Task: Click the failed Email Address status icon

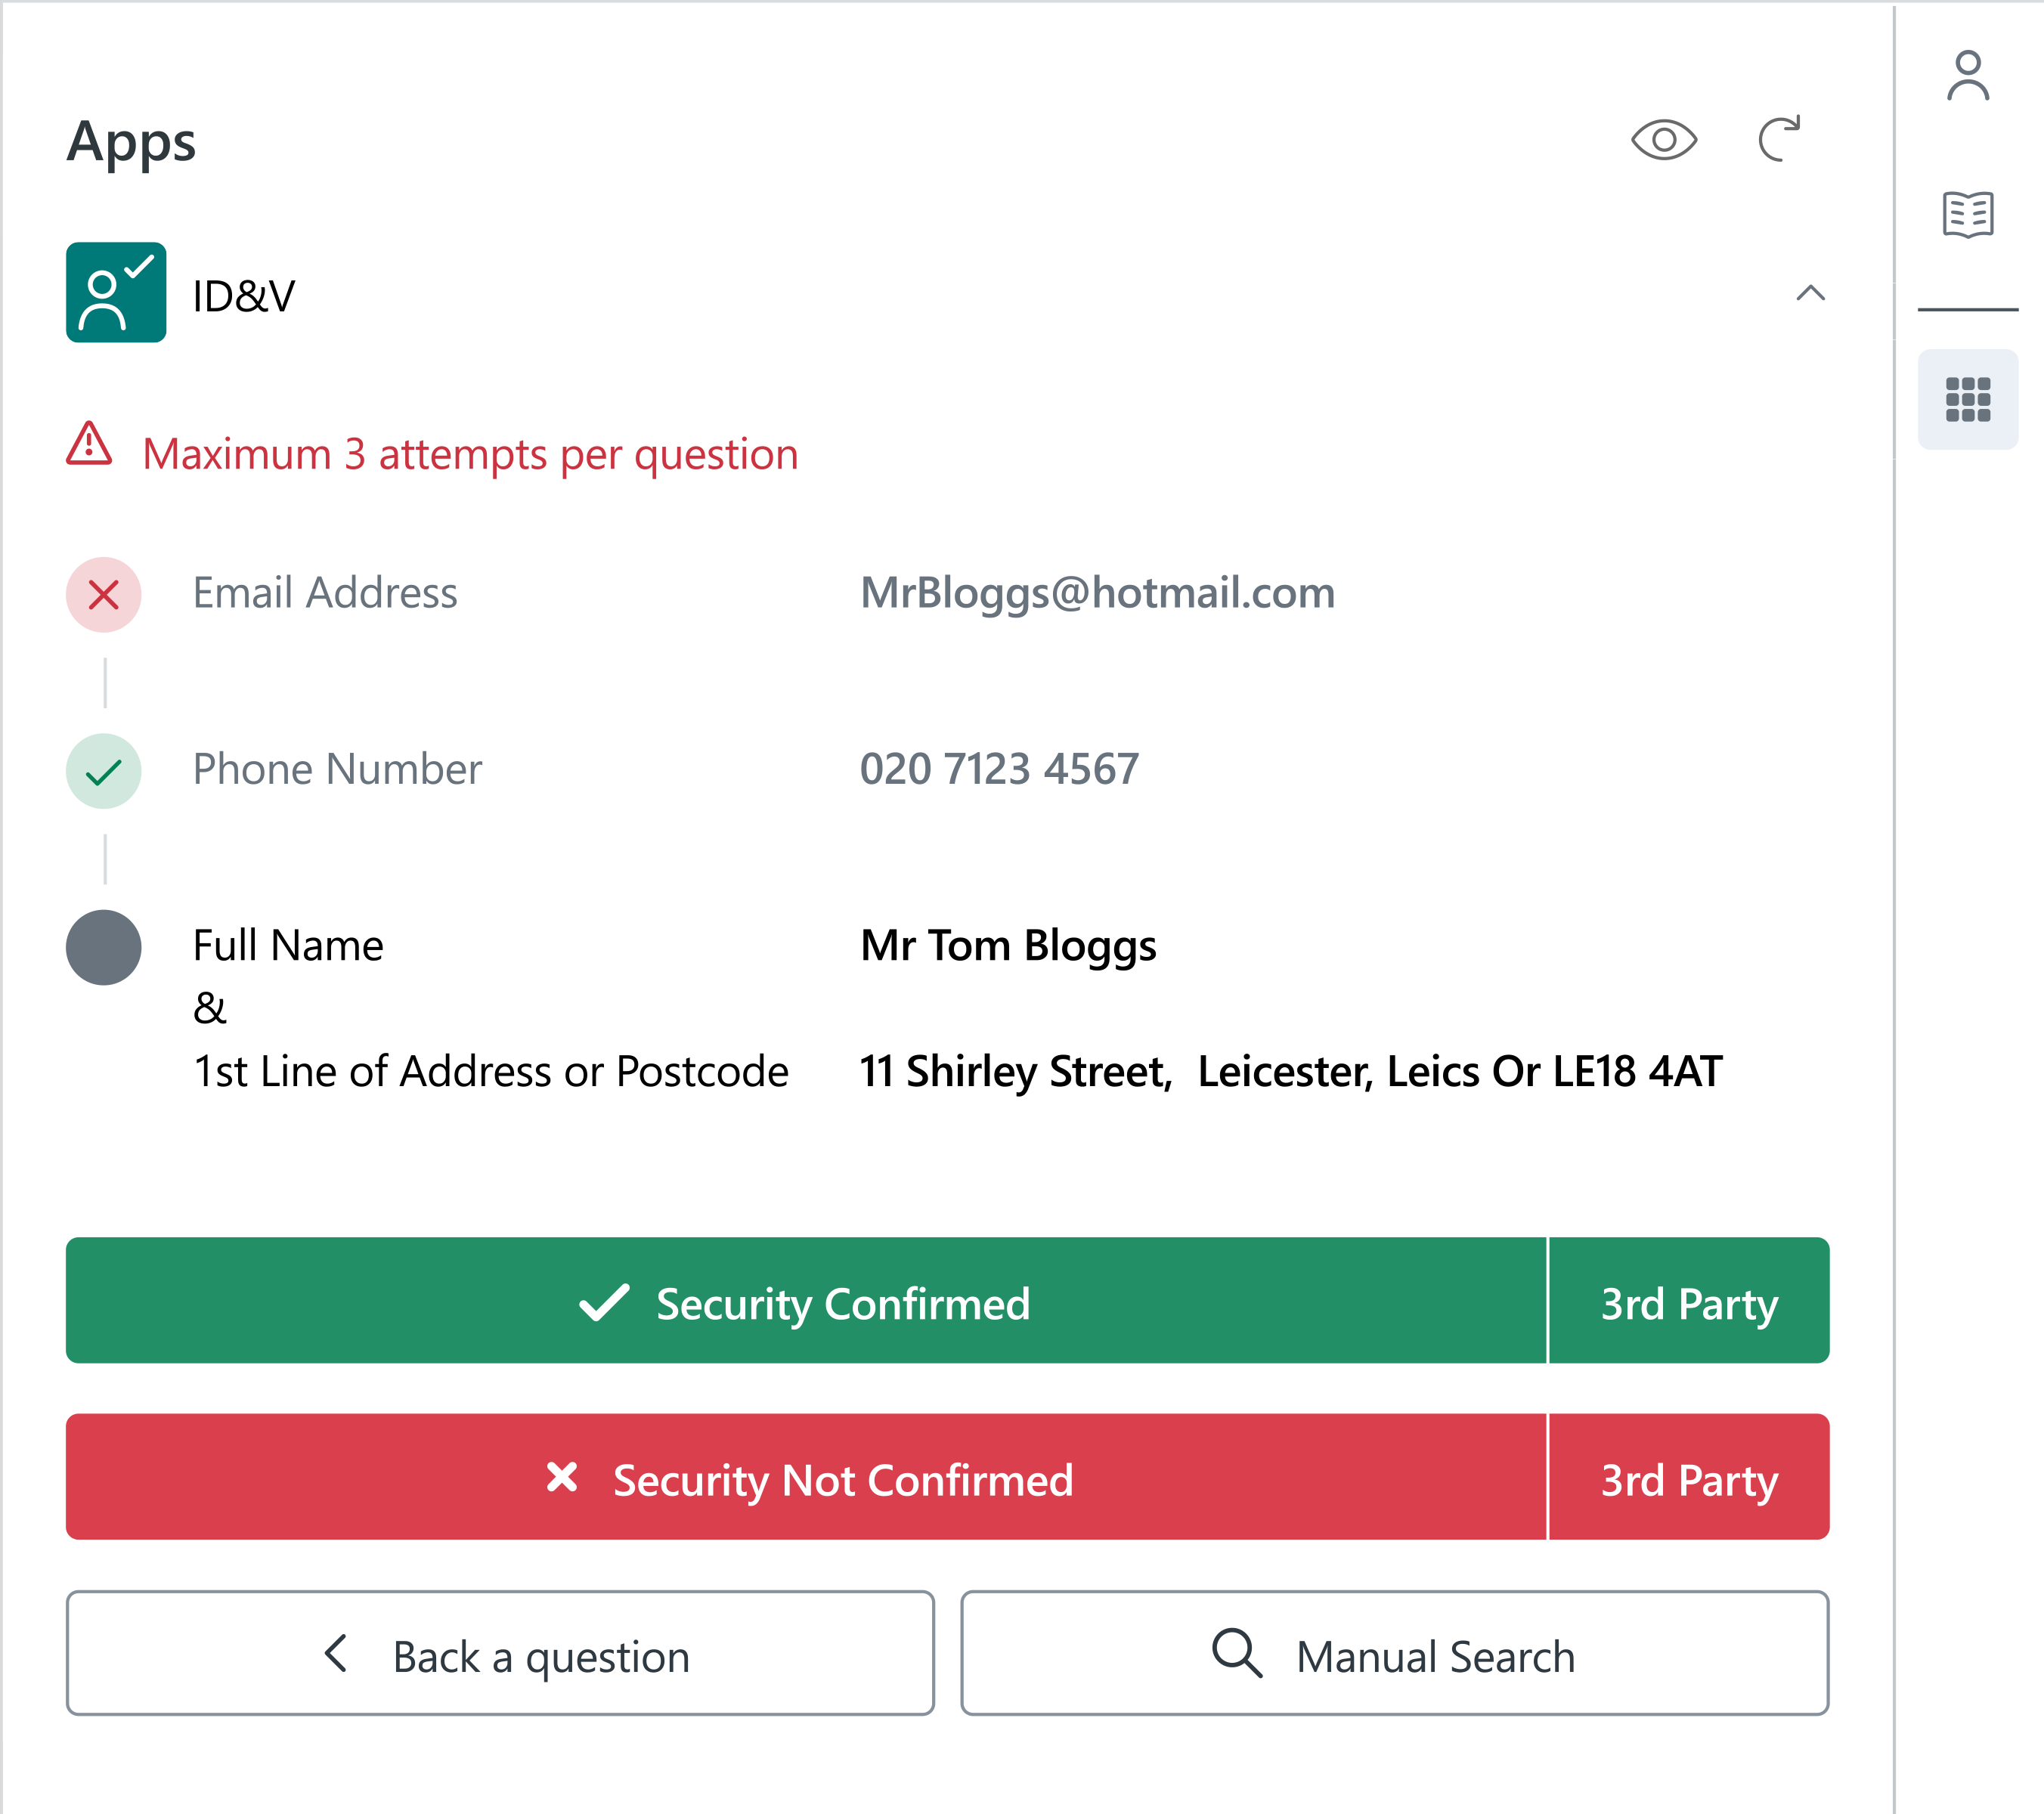Action: [x=104, y=595]
